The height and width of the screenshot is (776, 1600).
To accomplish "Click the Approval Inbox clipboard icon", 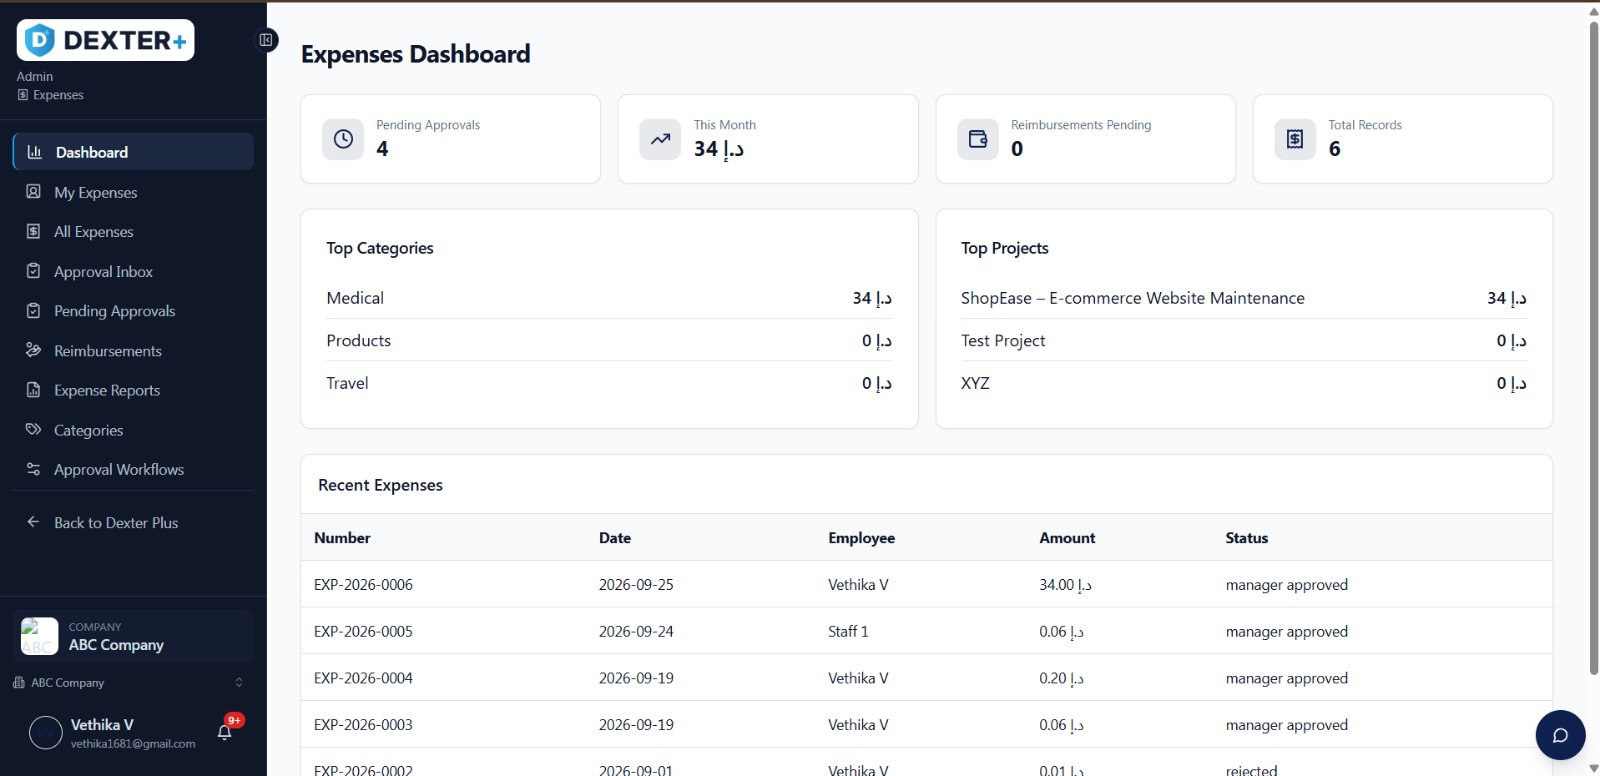I will [x=33, y=271].
